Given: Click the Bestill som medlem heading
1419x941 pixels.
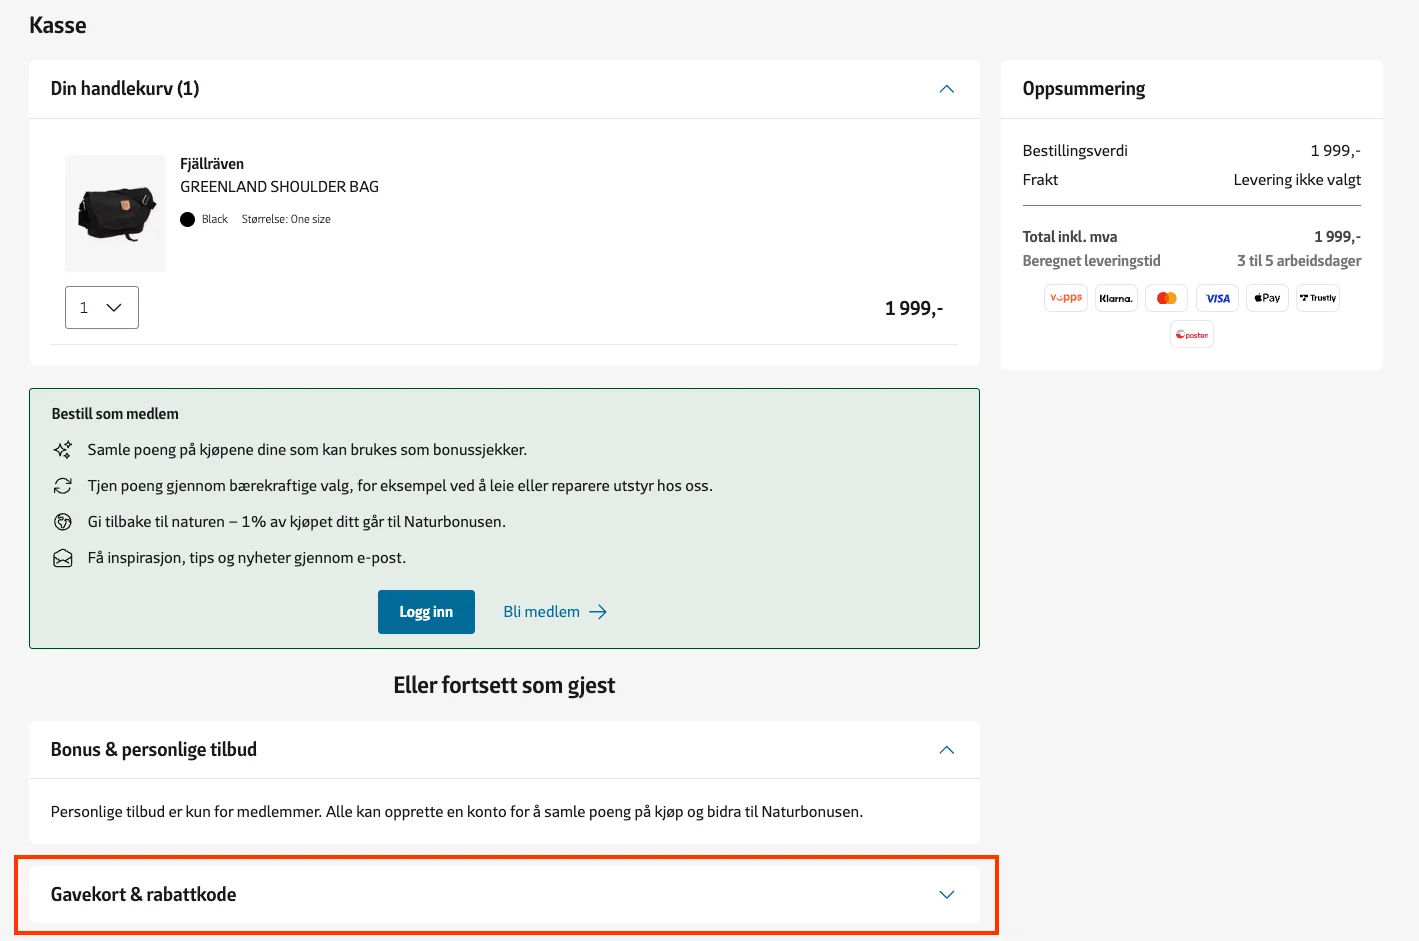Looking at the screenshot, I should (115, 414).
